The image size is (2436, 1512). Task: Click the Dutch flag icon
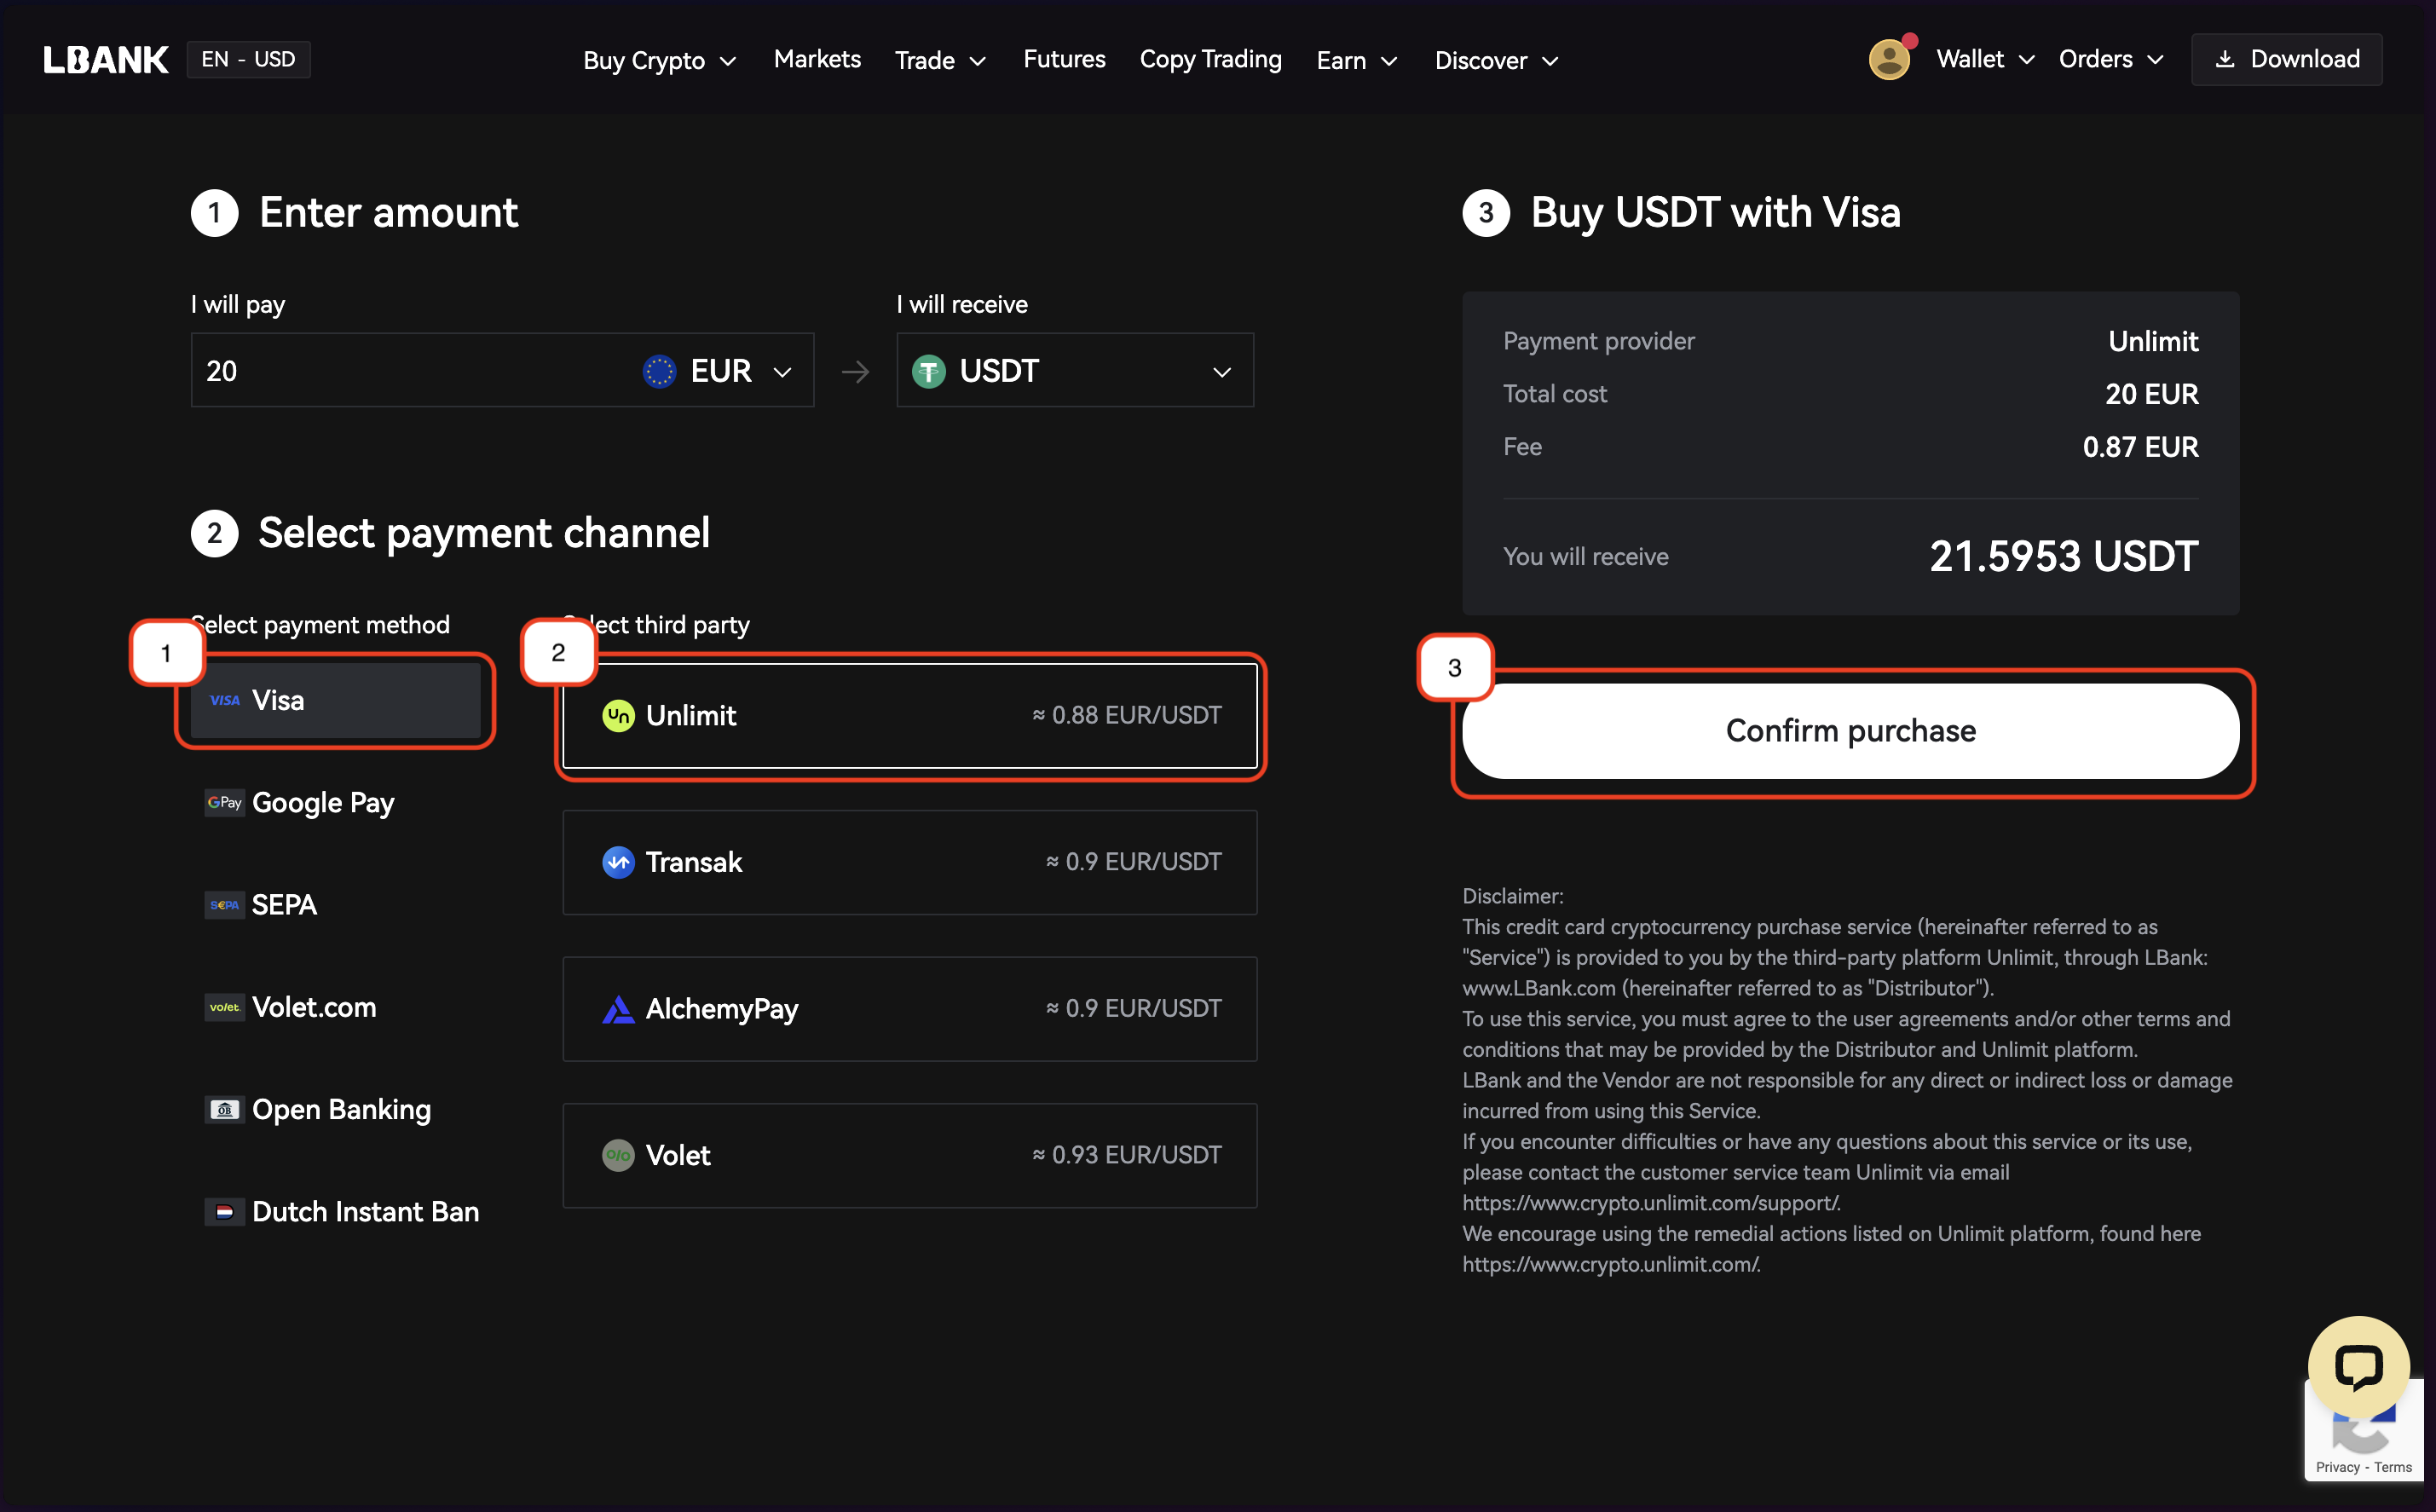(x=225, y=1212)
